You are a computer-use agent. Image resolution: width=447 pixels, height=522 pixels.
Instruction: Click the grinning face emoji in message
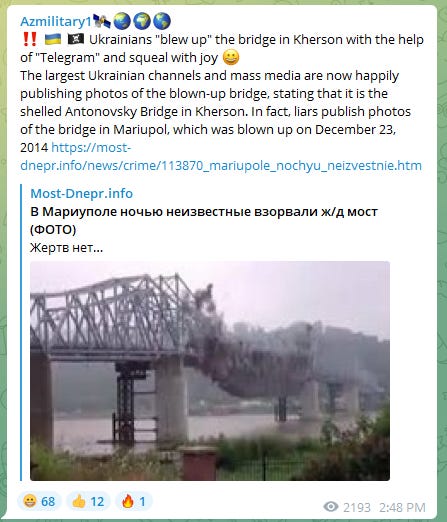point(231,57)
